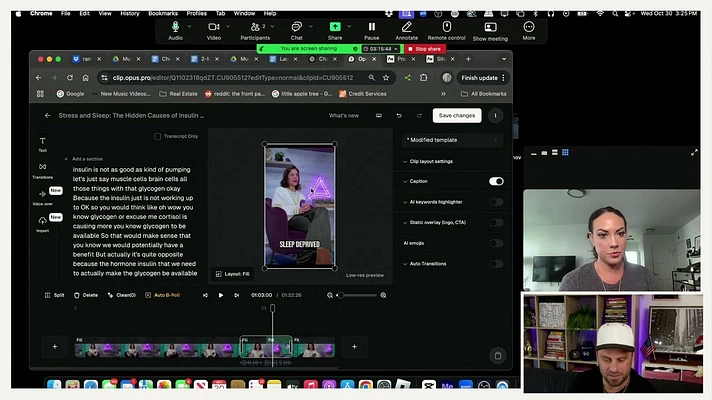
Task: Open Chrome tab search dropdown arrow
Action: [x=504, y=59]
